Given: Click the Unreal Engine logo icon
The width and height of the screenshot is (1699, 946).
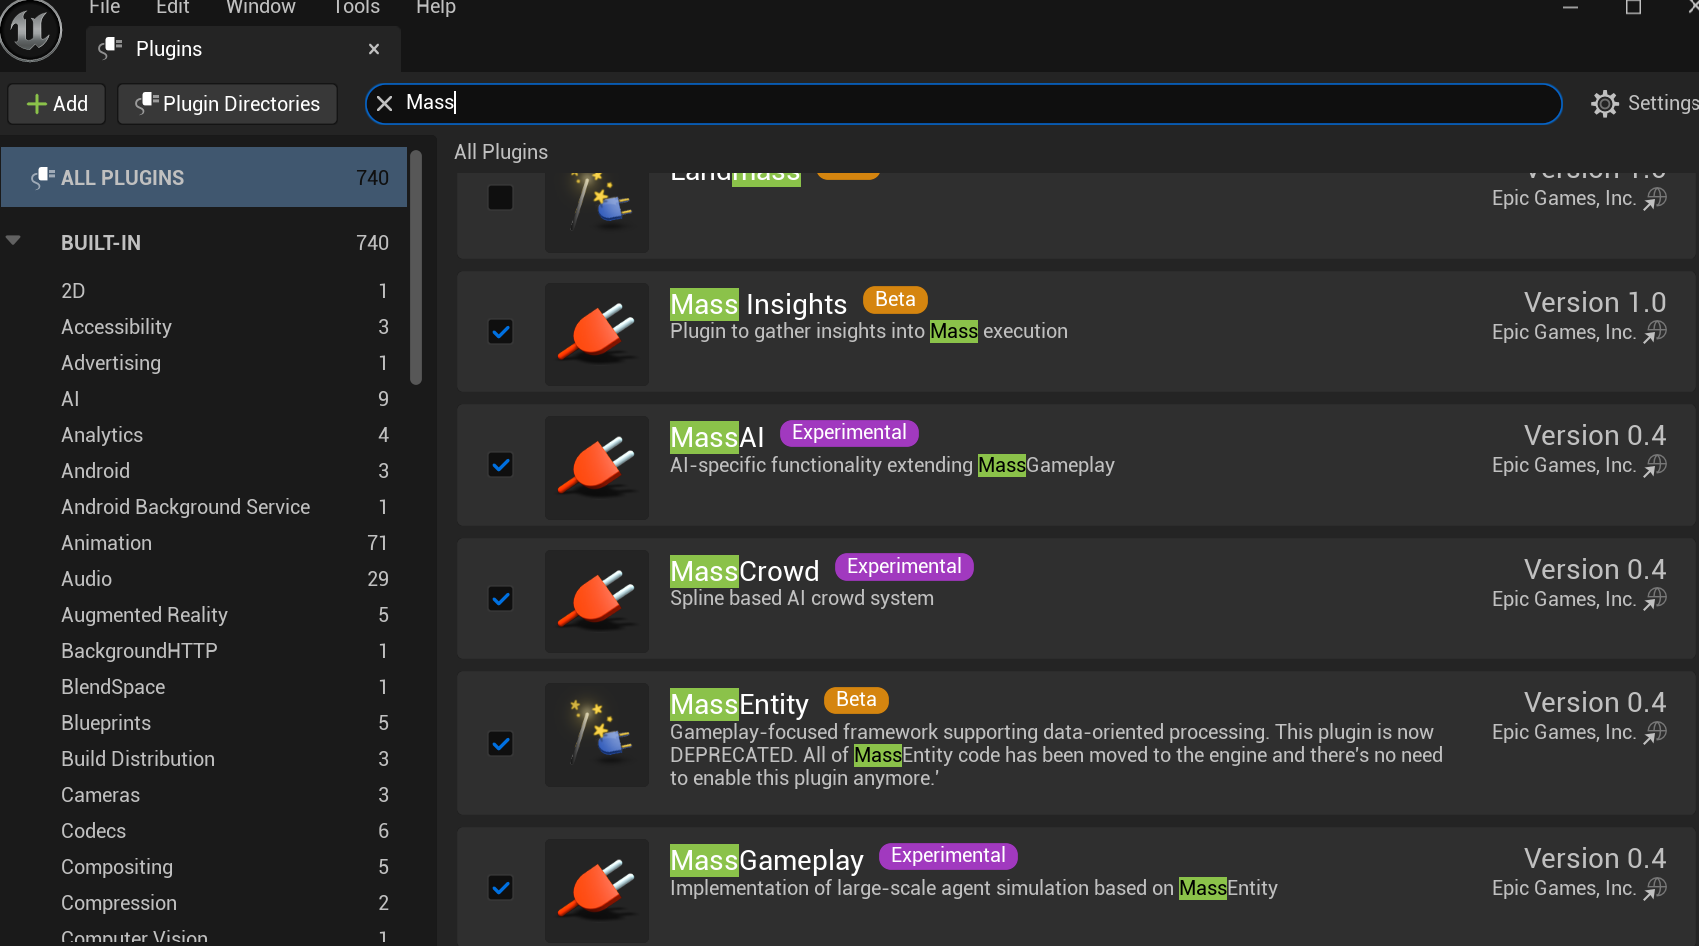Looking at the screenshot, I should [x=30, y=30].
